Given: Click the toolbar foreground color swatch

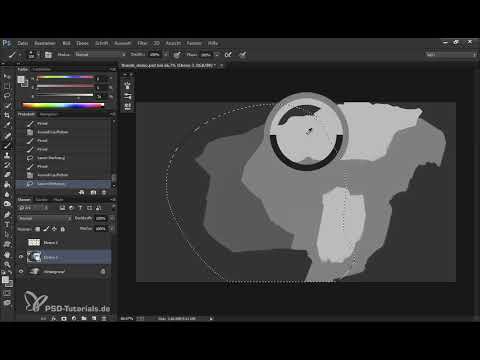Looking at the screenshot, I should click(5, 280).
